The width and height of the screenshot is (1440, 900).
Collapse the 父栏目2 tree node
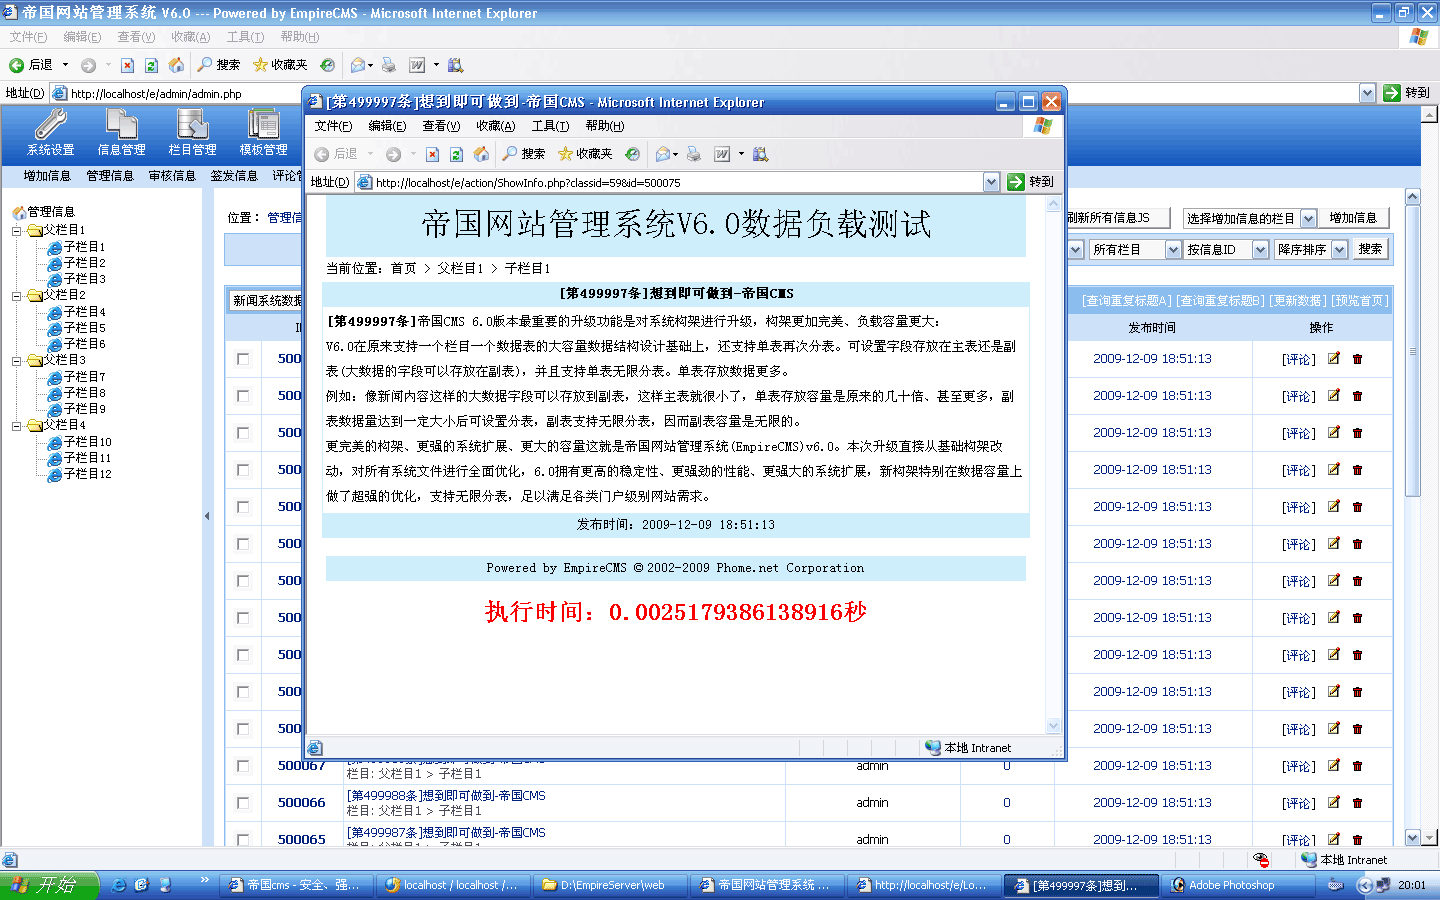17,296
